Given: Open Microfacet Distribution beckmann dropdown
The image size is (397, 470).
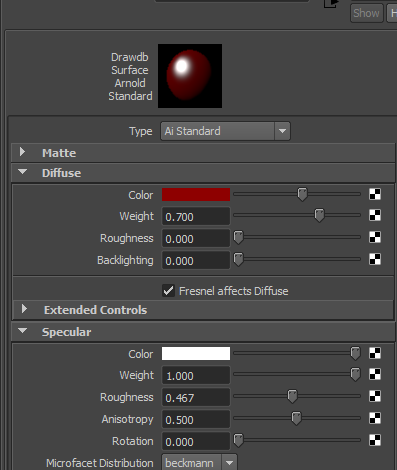Looking at the screenshot, I should 199,463.
